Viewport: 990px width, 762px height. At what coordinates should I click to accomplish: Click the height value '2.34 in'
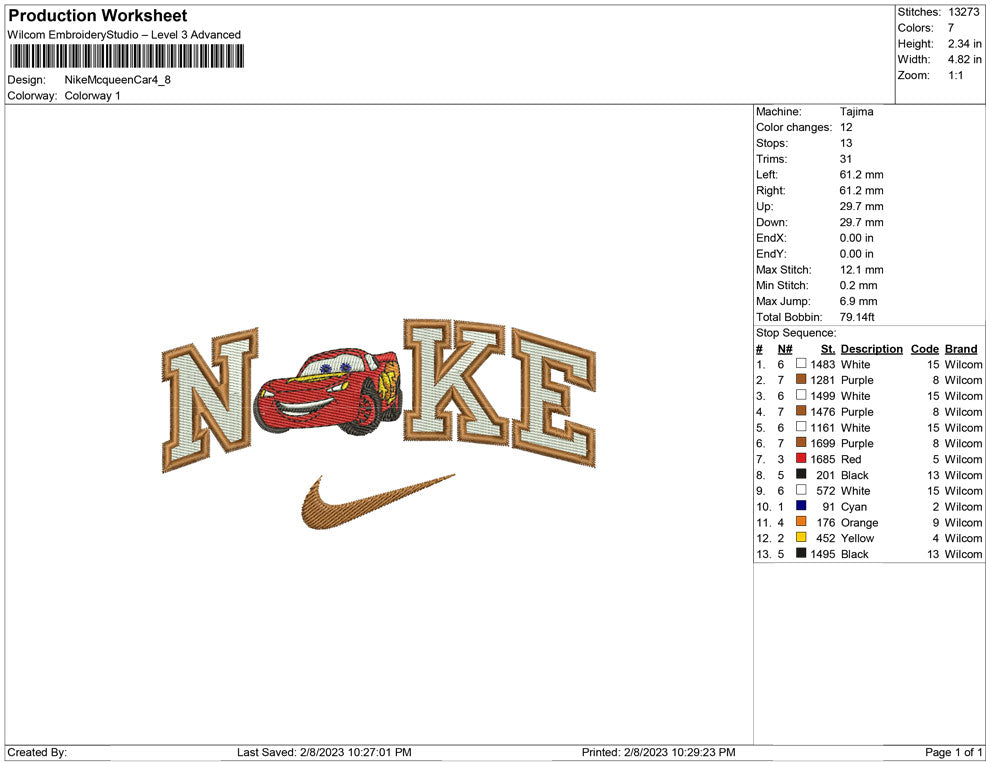click(x=964, y=44)
